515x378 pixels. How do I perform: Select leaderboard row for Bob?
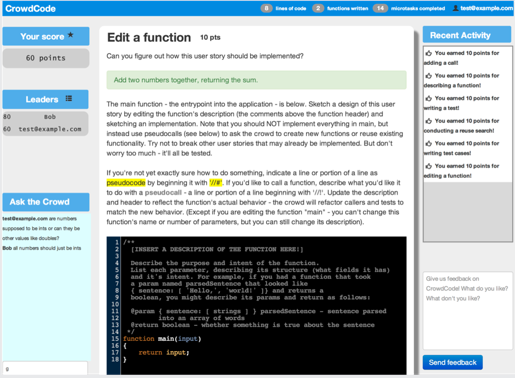46,117
